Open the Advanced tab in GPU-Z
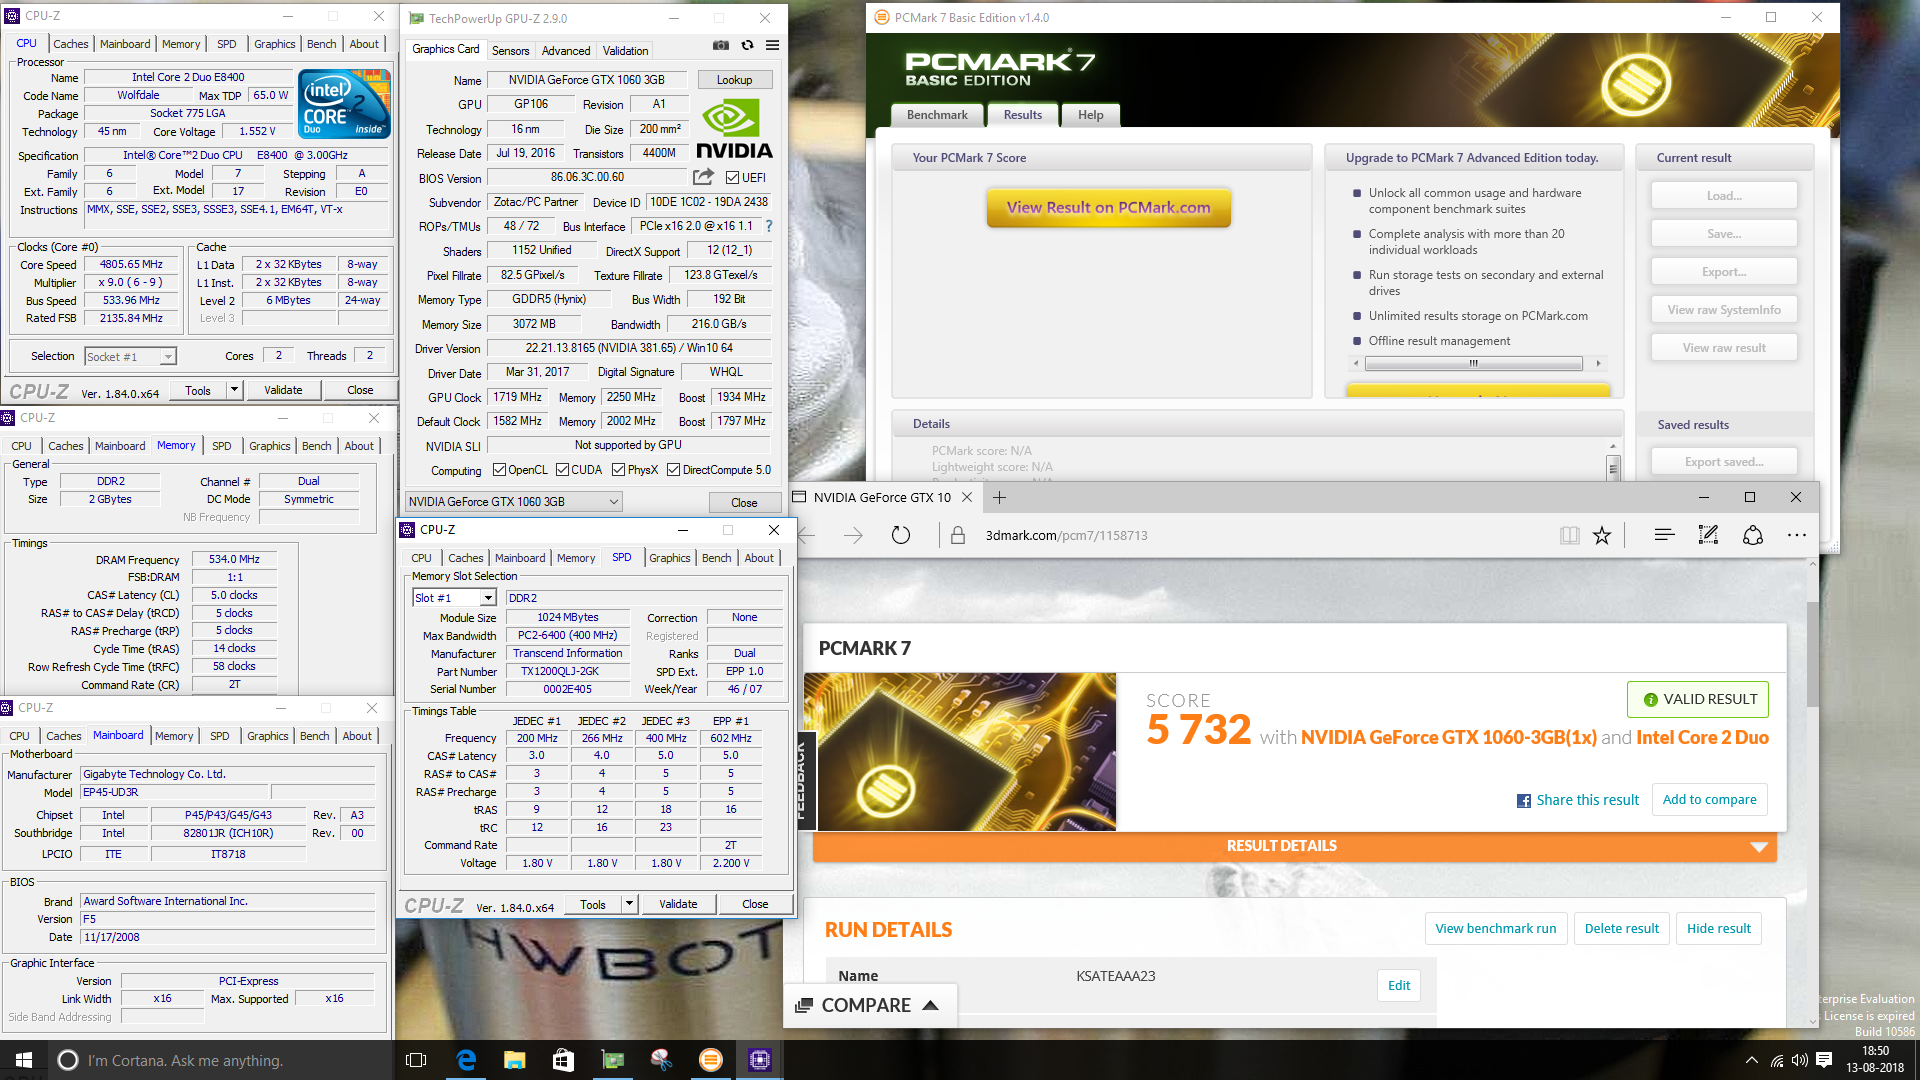The image size is (1920, 1080). 566,50
